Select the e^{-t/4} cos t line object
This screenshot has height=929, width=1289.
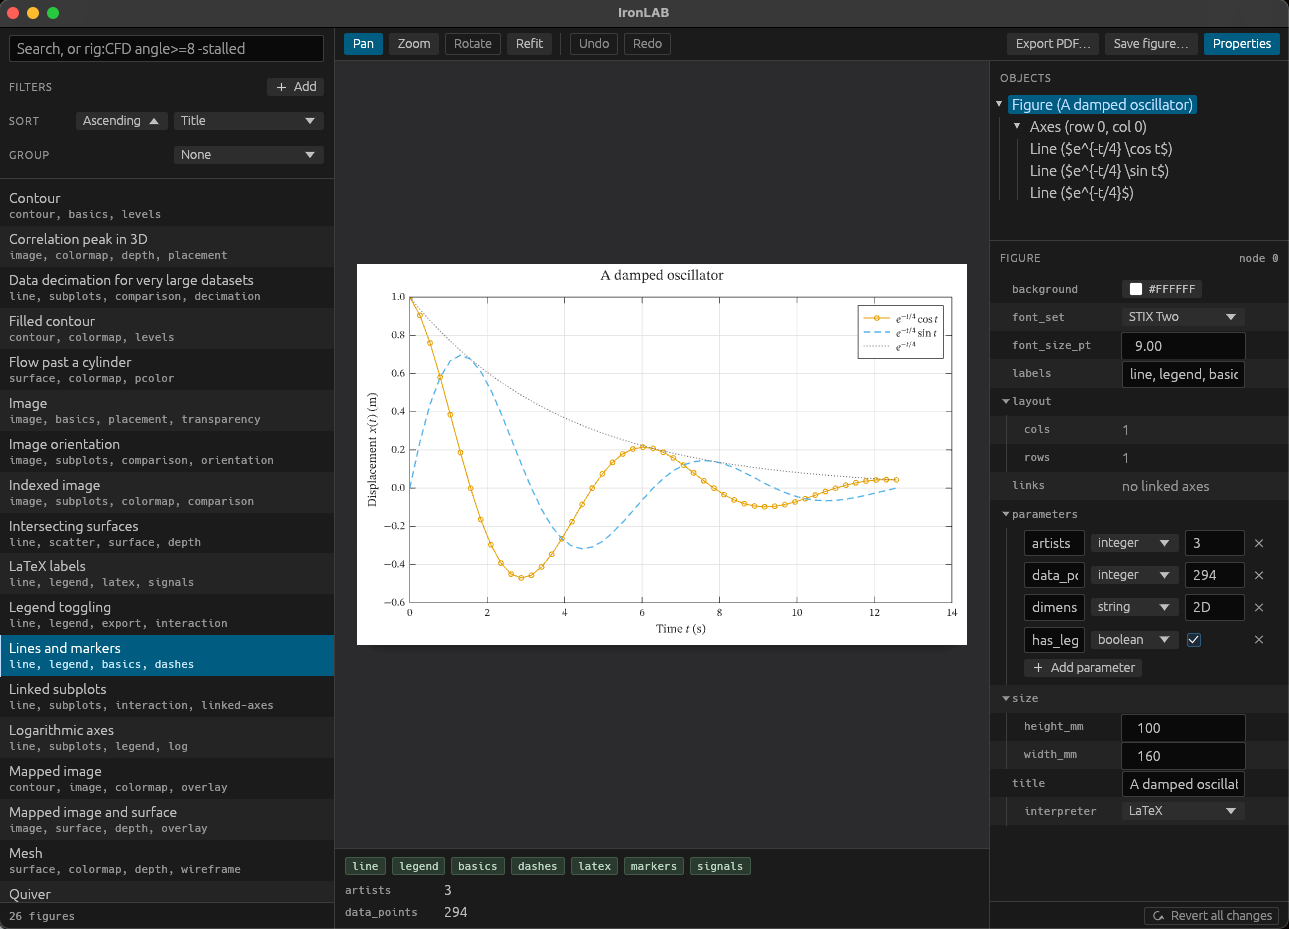(x=1101, y=149)
